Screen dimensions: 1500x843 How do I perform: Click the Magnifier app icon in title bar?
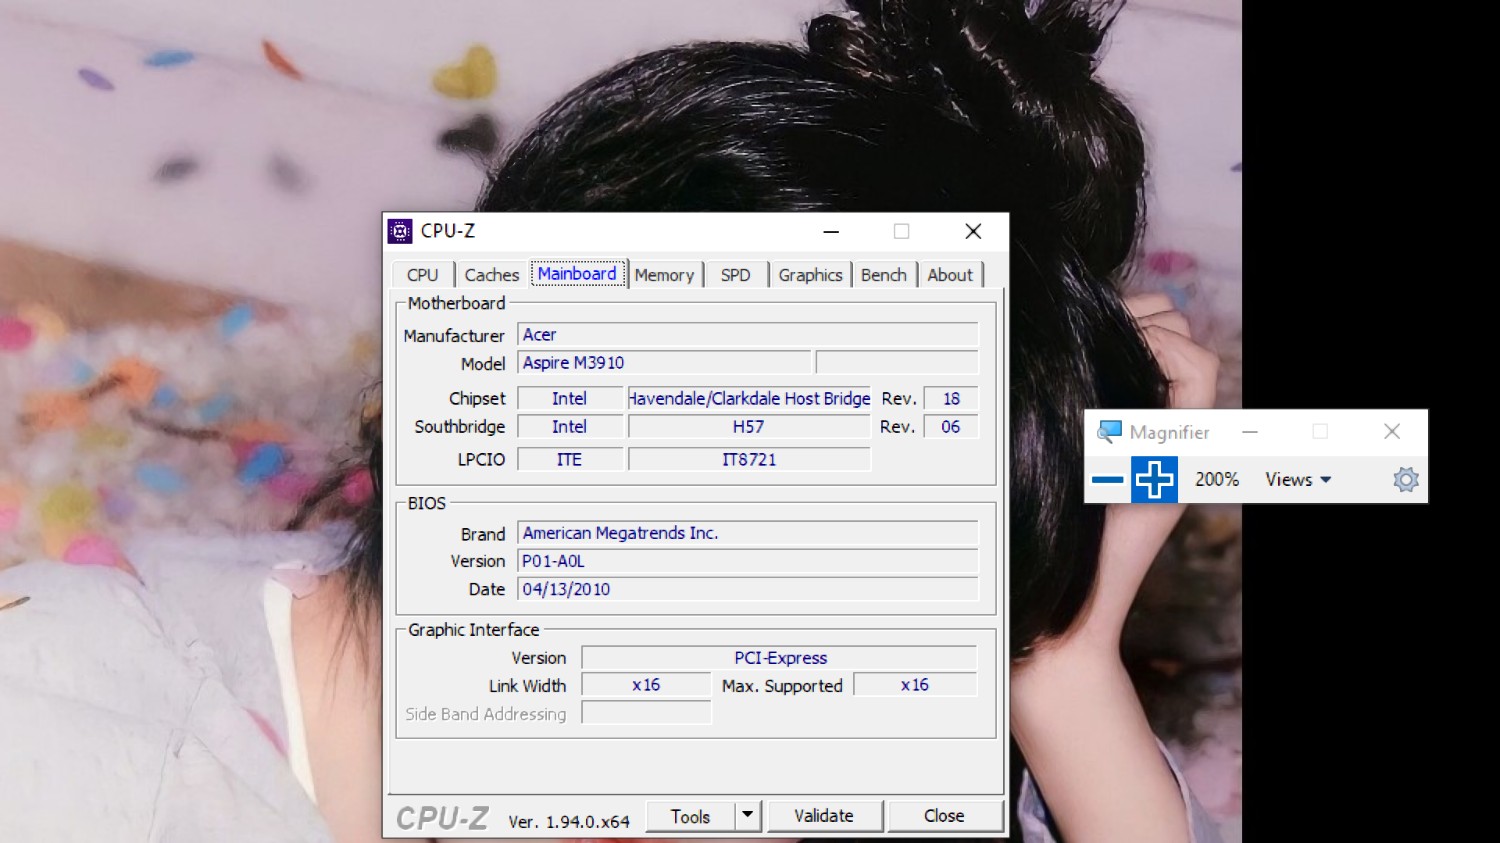click(1109, 432)
